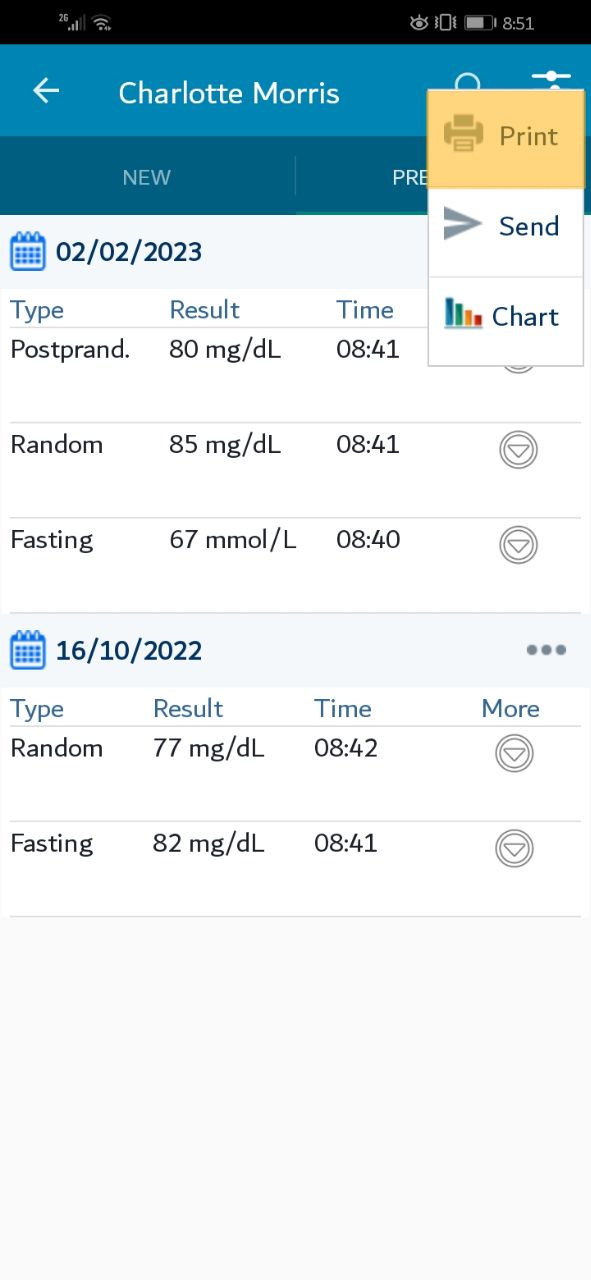591x1280 pixels.
Task: Tap calendar icon beside 16/10/2022
Action: click(28, 651)
